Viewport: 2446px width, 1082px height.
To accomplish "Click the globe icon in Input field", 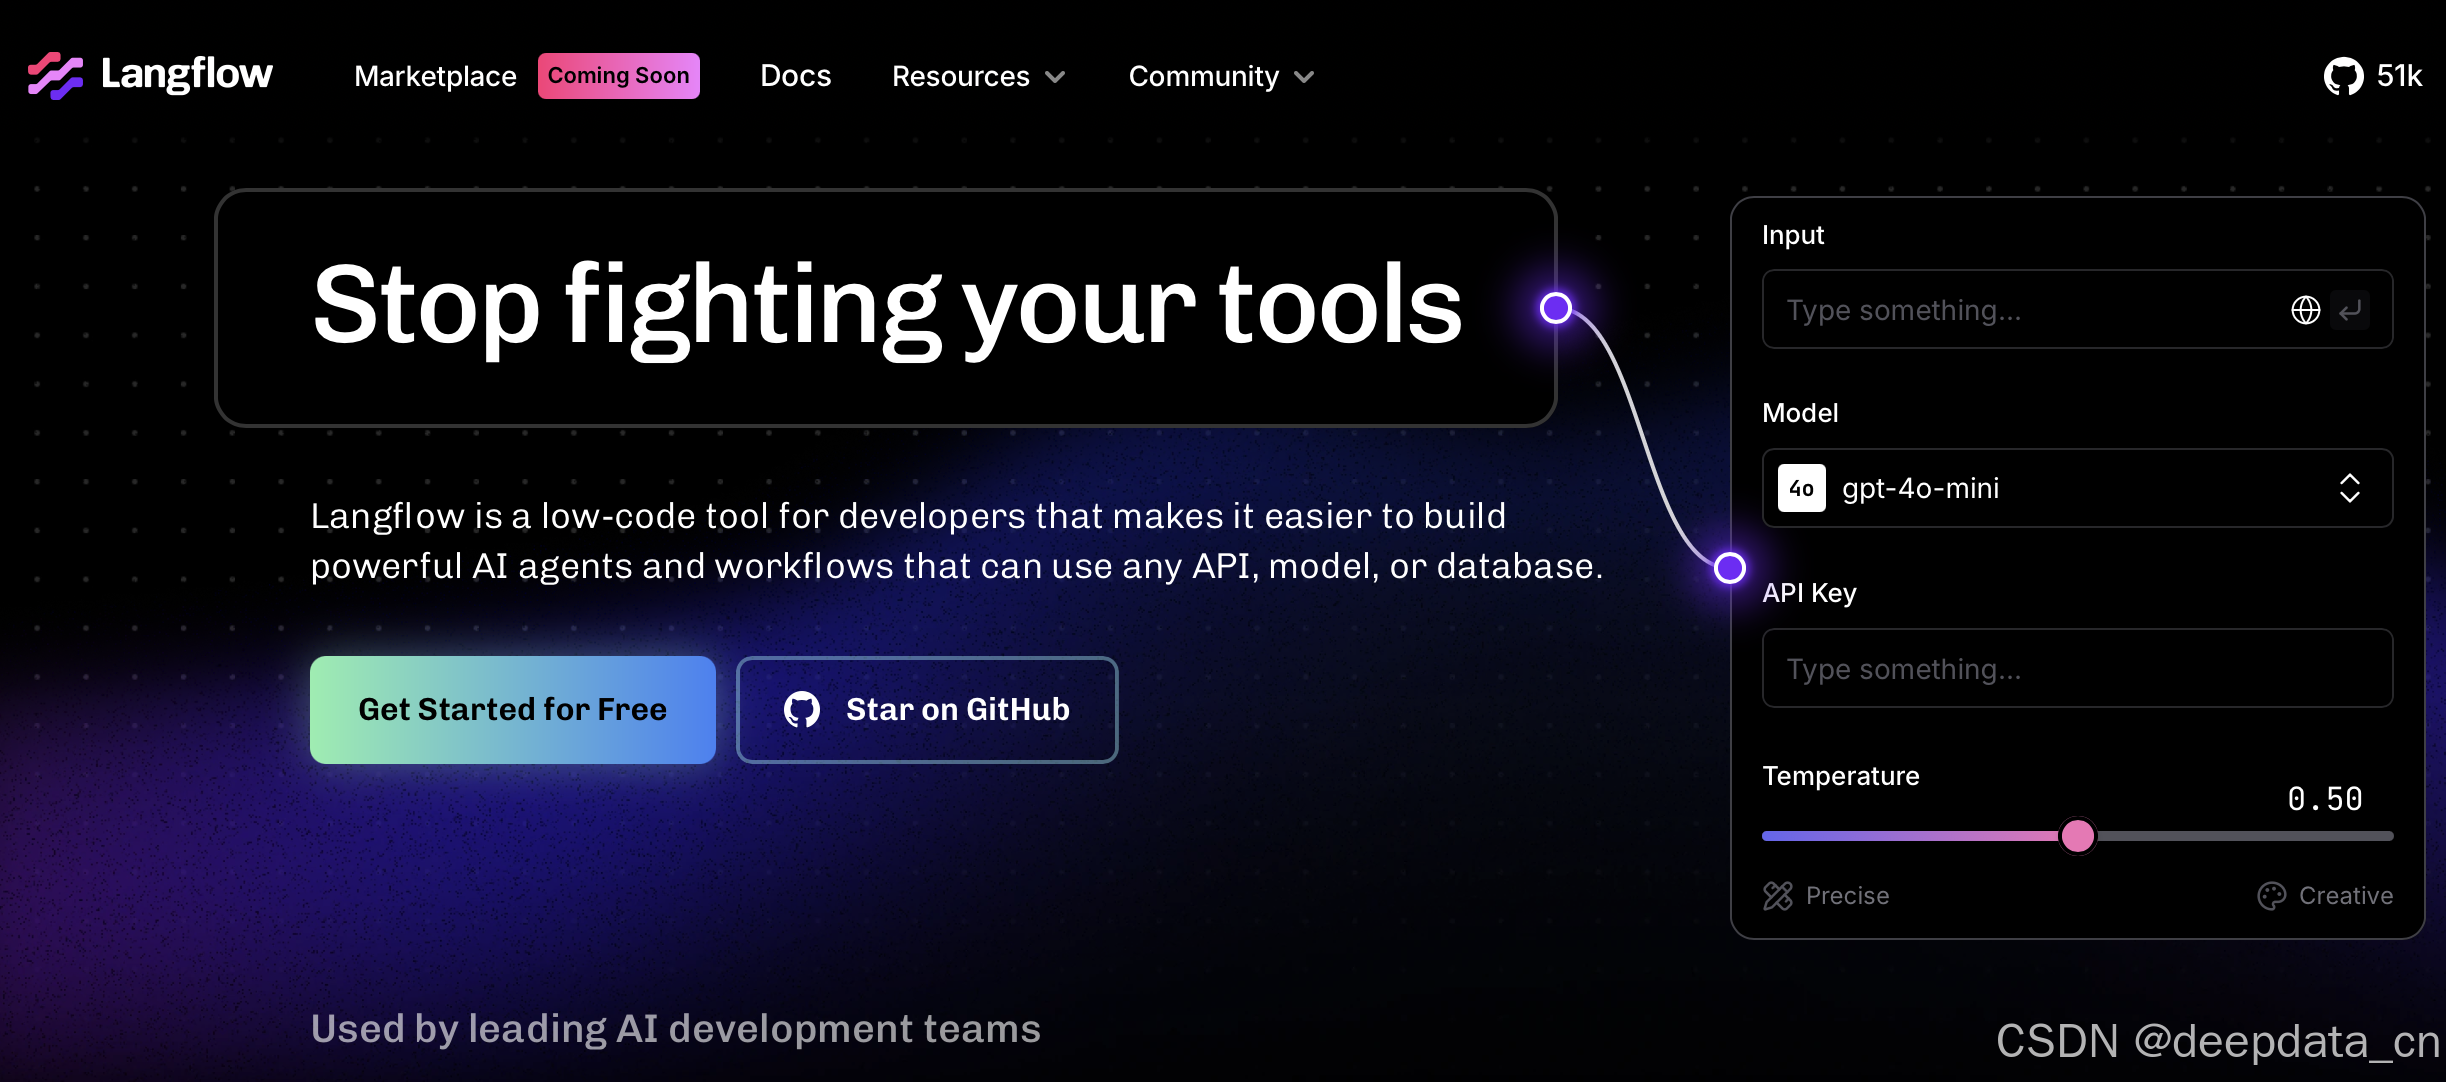I will 2305,310.
